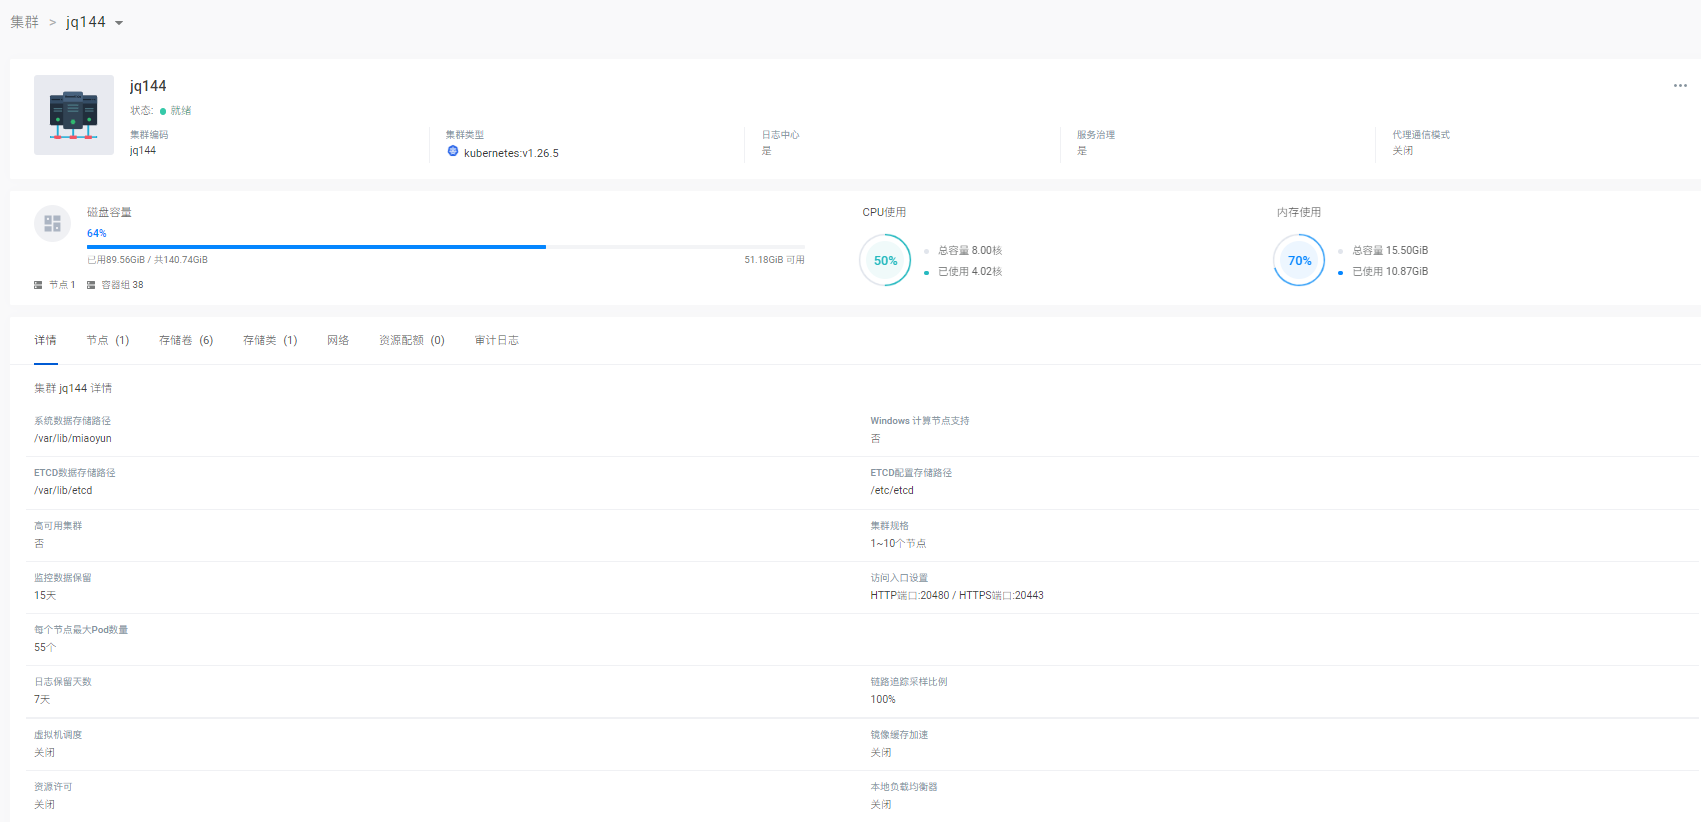Click the jq144 cluster server image
The image size is (1701, 822).
74,115
